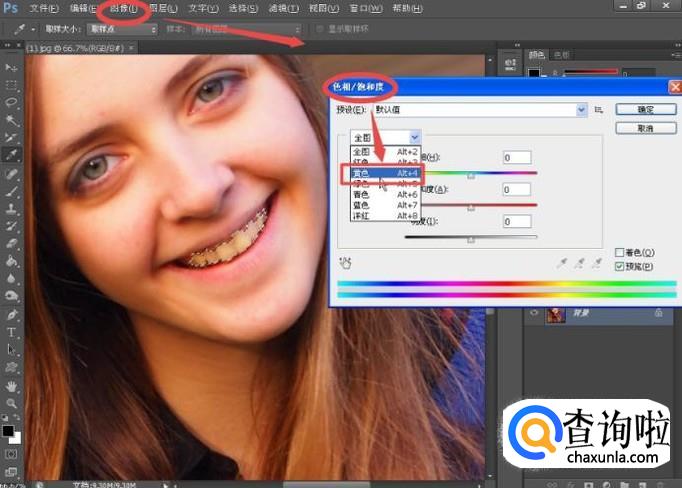
Task: Select the Zoom magnifier tool
Action: pyautogui.click(x=12, y=403)
